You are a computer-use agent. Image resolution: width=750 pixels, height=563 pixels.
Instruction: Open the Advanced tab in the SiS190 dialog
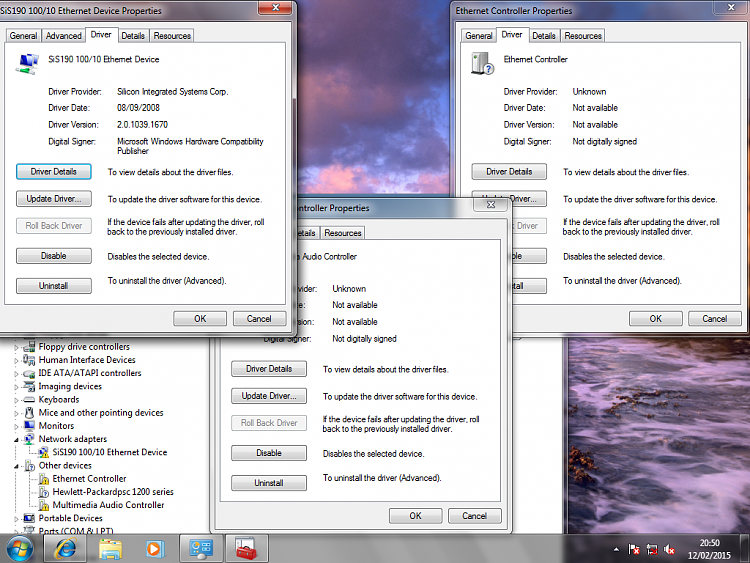[64, 36]
